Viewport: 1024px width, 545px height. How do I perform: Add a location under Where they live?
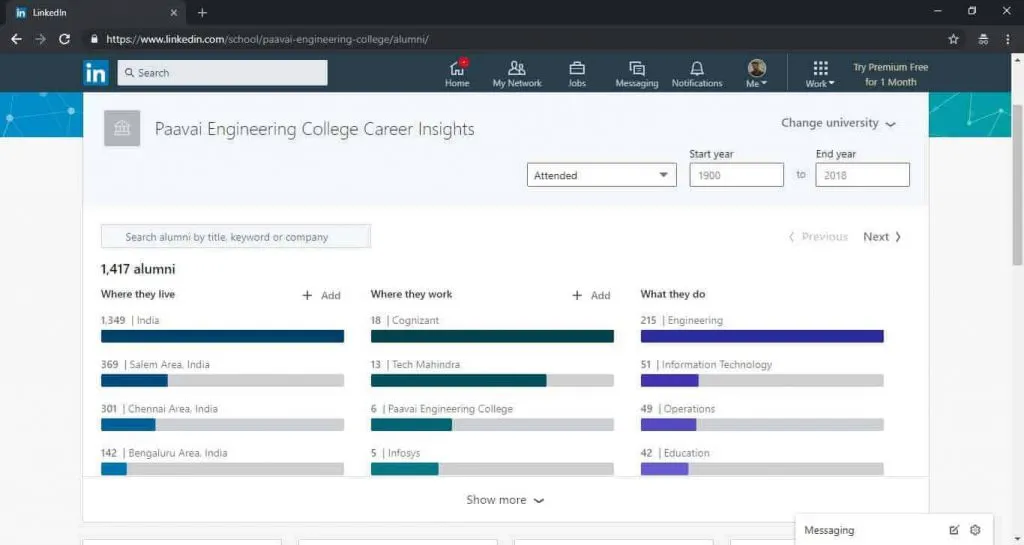click(x=321, y=295)
